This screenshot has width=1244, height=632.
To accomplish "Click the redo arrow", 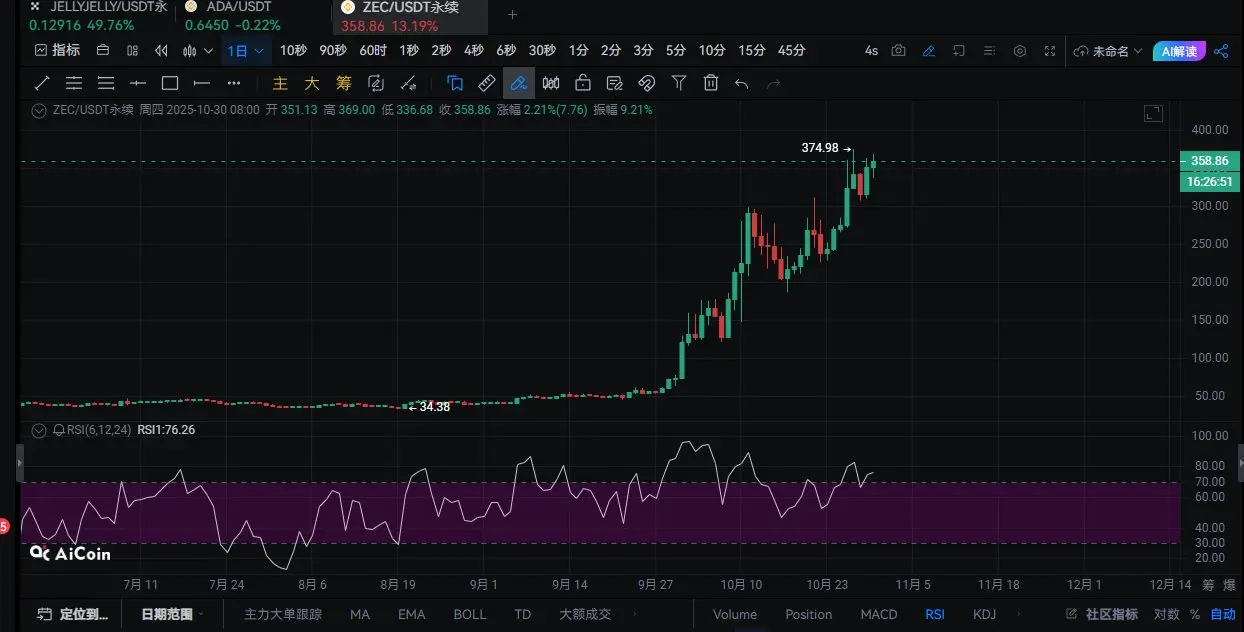I will [x=773, y=83].
